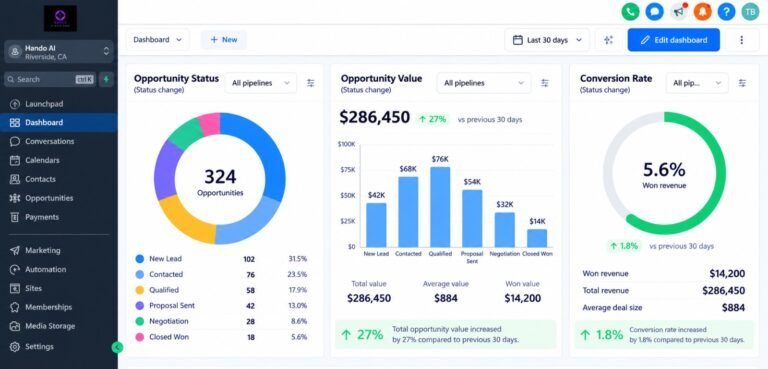Screen dimensions: 768x369
Task: Click the Edit dashboard button
Action: coord(673,40)
